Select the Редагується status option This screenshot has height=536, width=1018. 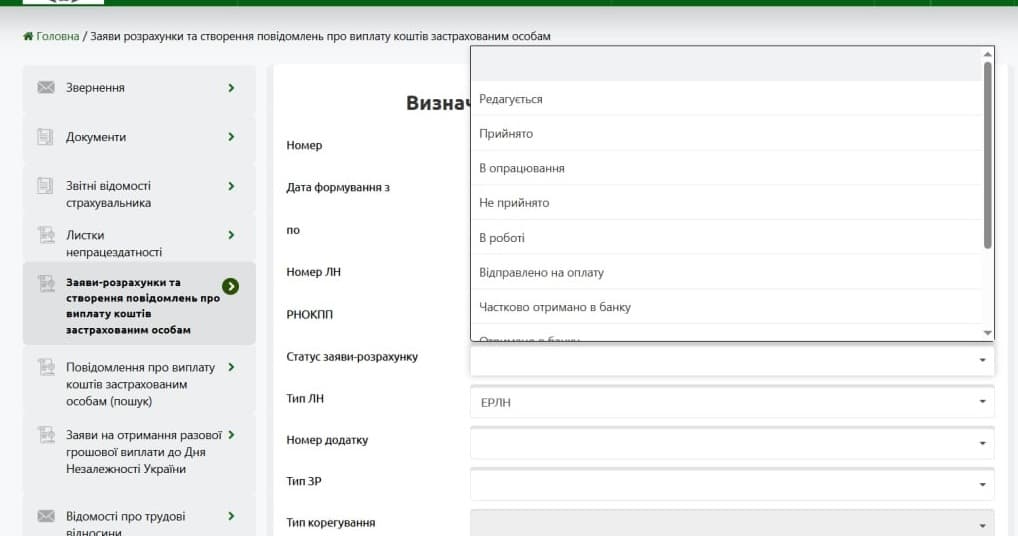pos(727,99)
